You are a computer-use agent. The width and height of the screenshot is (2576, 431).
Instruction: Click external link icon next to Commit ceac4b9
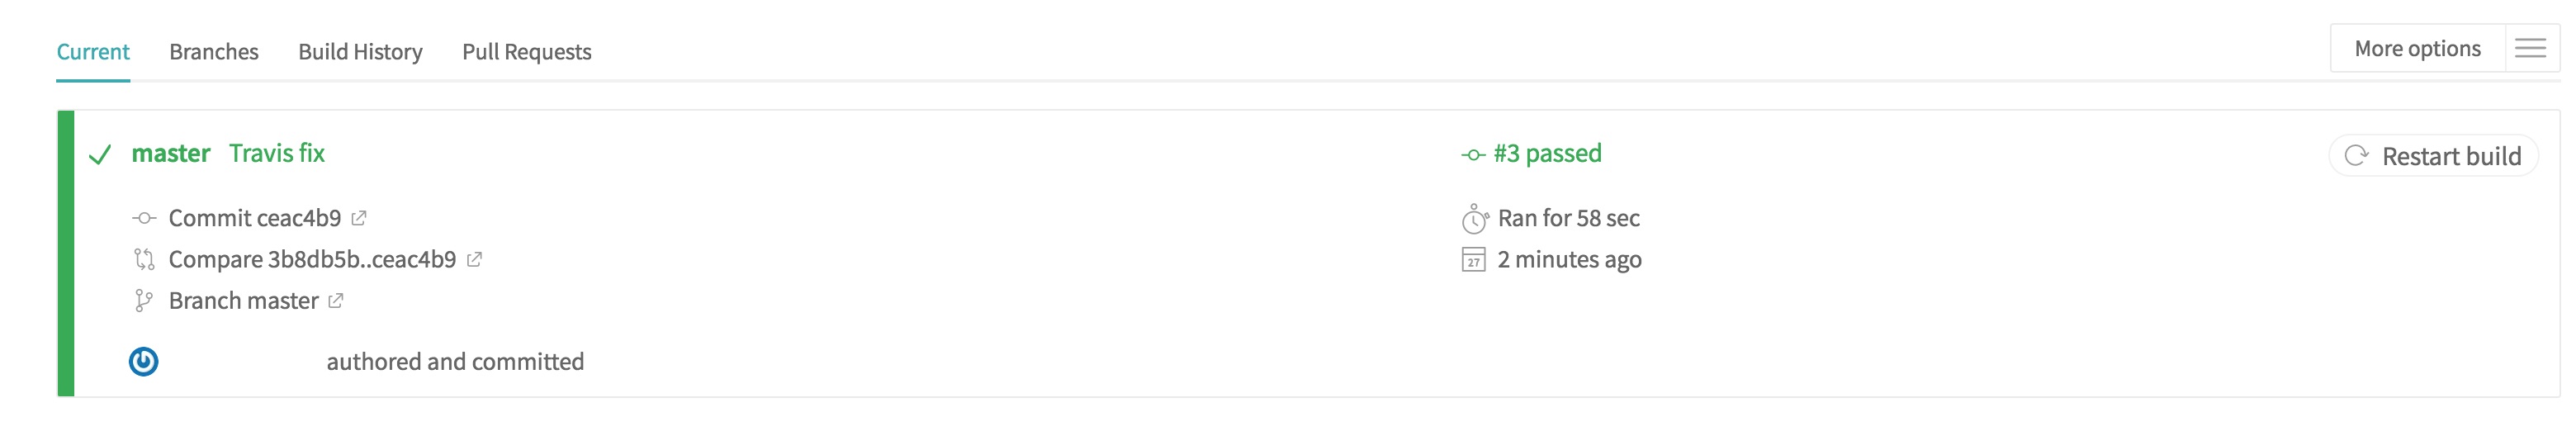click(x=359, y=218)
